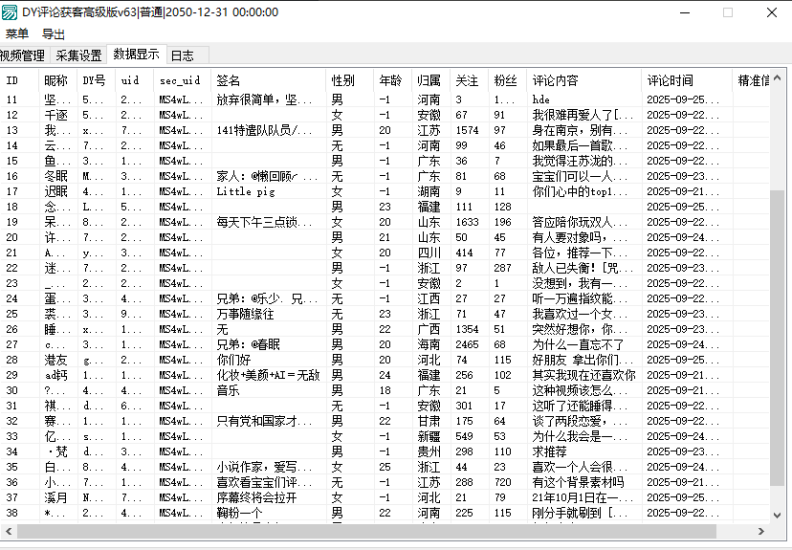This screenshot has width=792, height=550.
Task: Click comment 其实我现在还喜欢你 in row 29
Action: click(584, 375)
